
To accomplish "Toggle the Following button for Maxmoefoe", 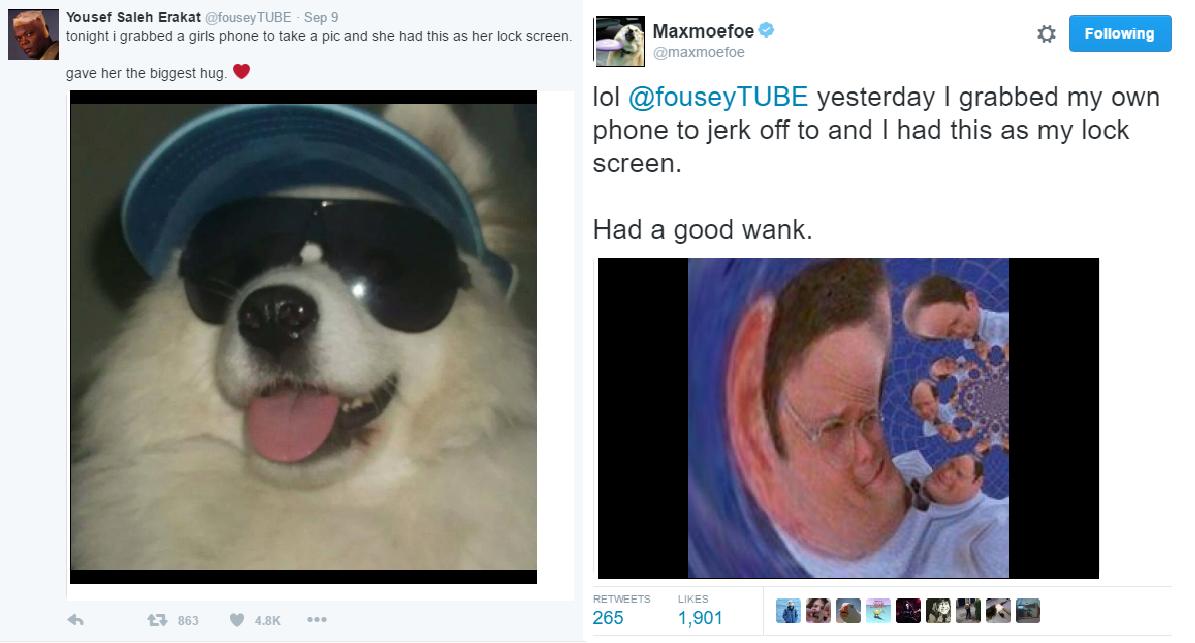I will (1120, 34).
